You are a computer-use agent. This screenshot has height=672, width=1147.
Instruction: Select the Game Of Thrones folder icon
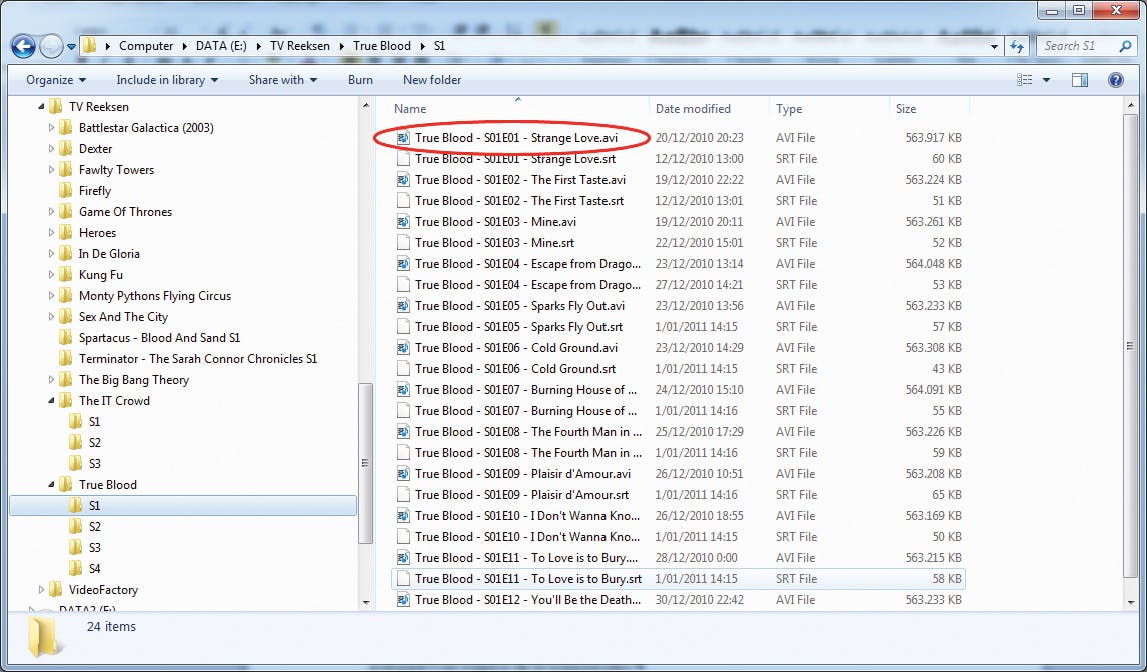tap(65, 212)
